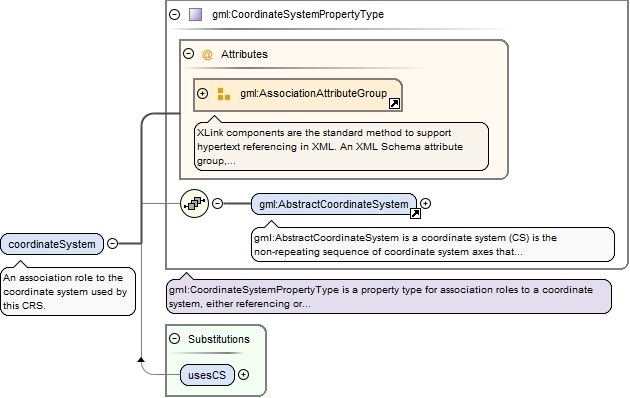The height and width of the screenshot is (398, 630).
Task: Click the substitution arrowhead pointing up
Action: [x=141, y=359]
